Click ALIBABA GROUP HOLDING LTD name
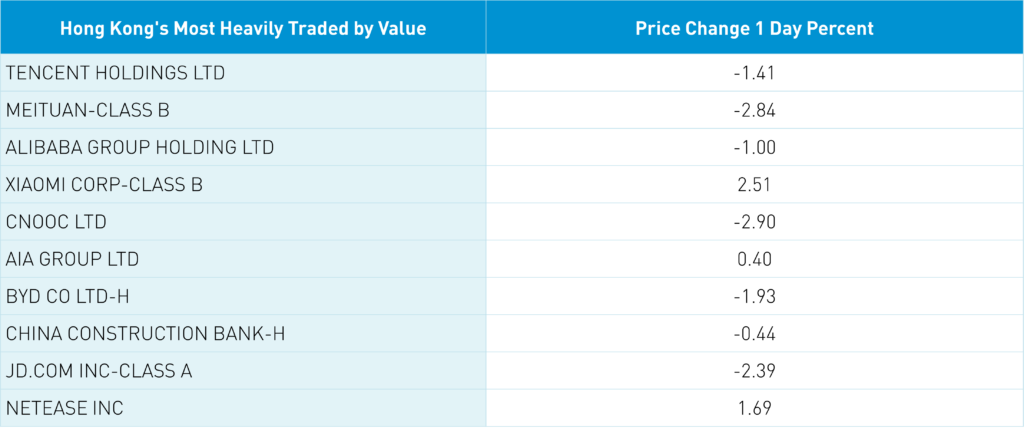This screenshot has height=431, width=1024. pos(140,147)
